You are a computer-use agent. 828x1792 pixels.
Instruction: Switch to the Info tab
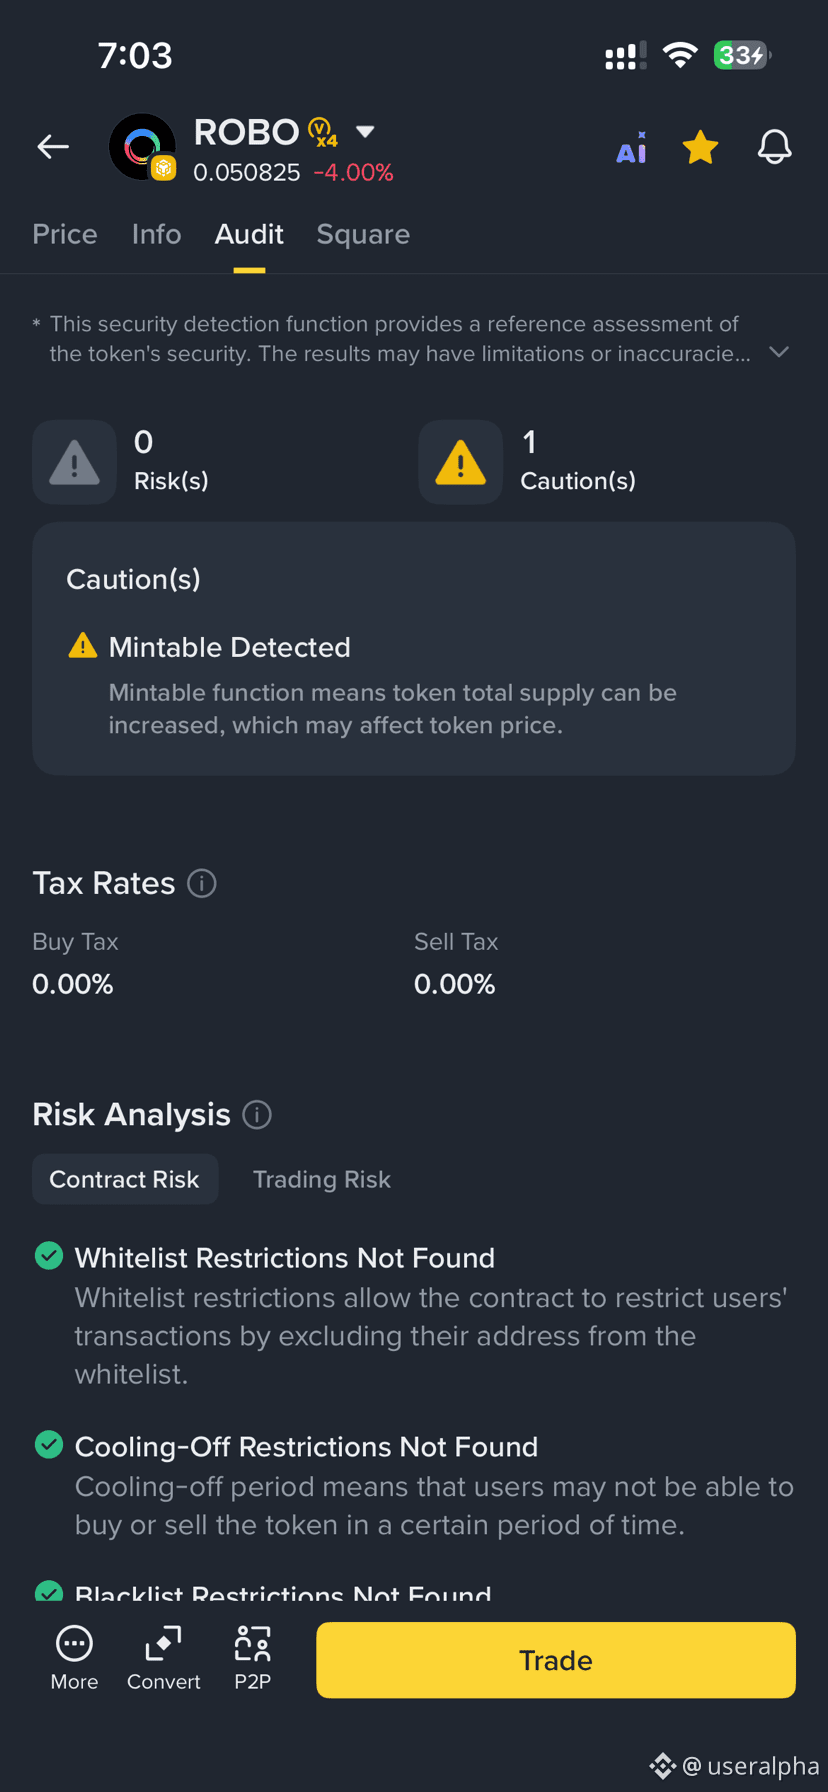157,234
